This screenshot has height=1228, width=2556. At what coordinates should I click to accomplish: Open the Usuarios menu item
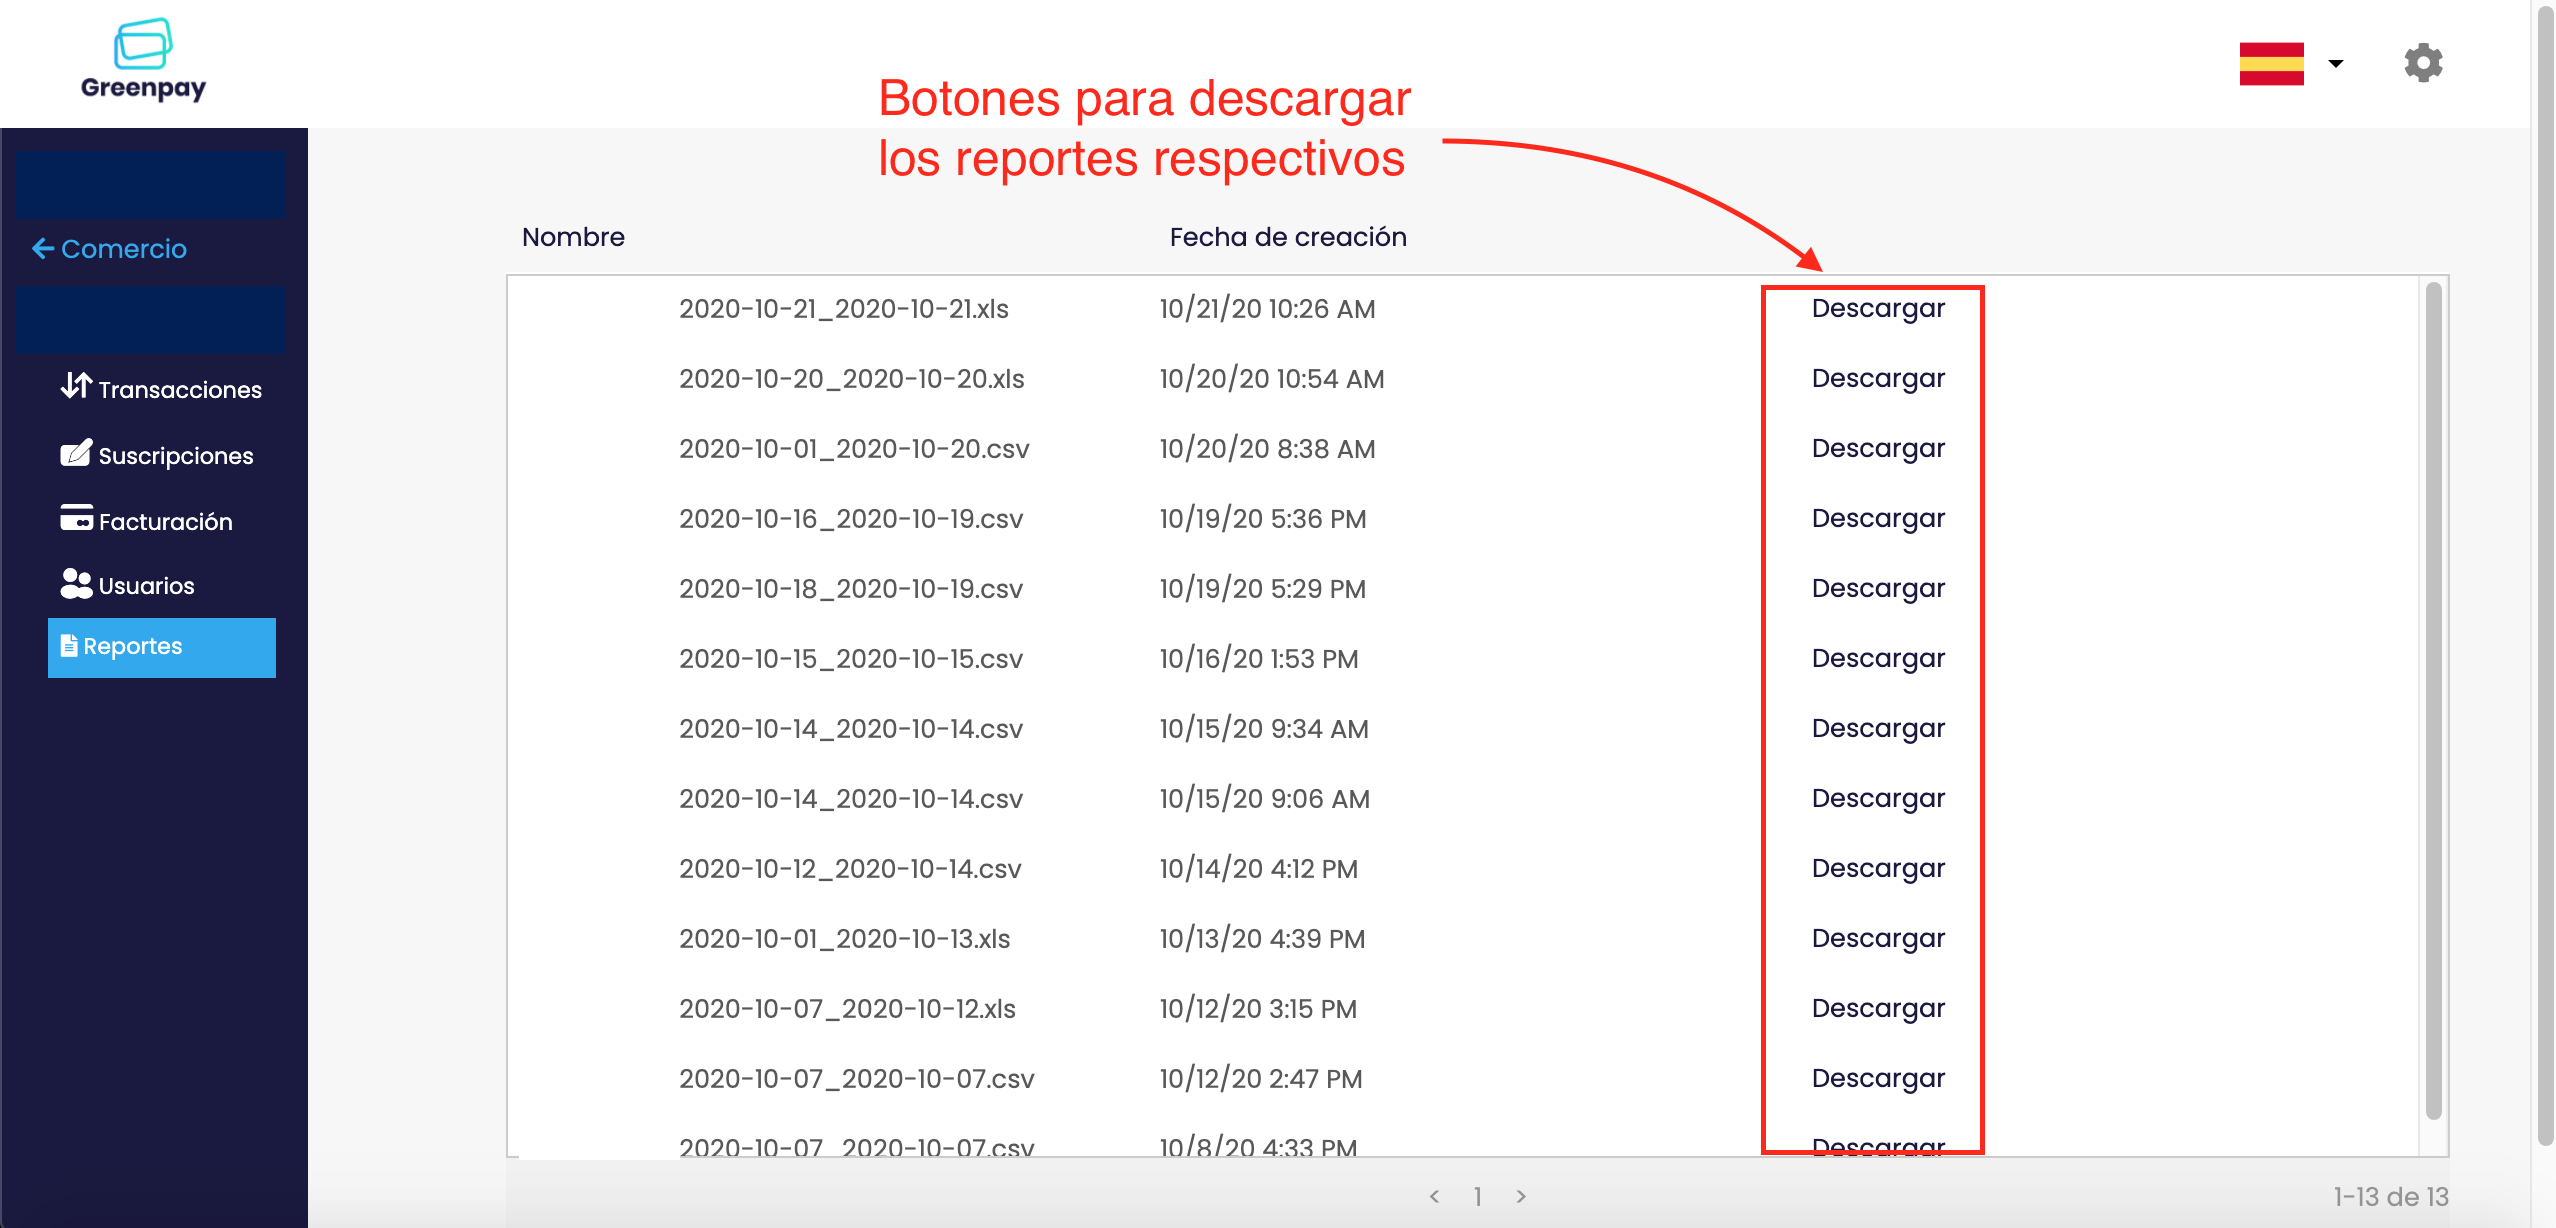pyautogui.click(x=146, y=586)
